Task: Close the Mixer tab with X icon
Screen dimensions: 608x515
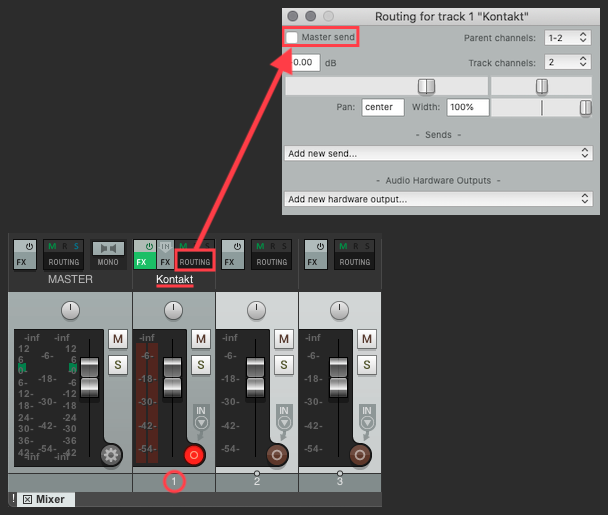Action: pyautogui.click(x=27, y=499)
